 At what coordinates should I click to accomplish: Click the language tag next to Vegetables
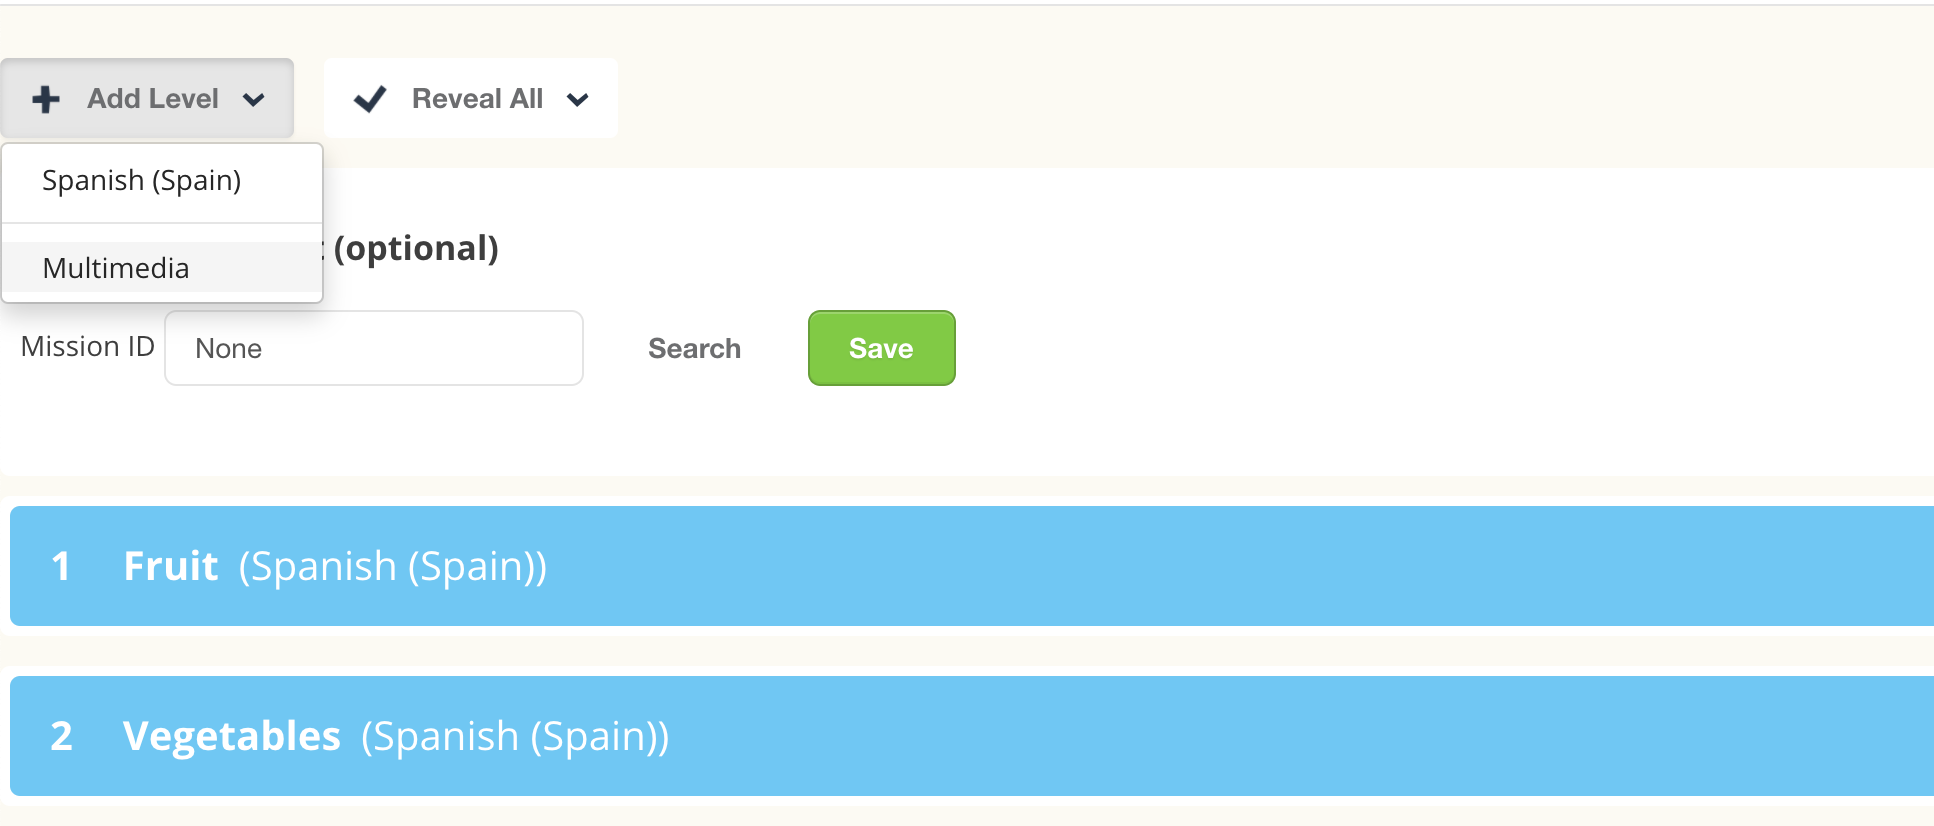pyautogui.click(x=515, y=736)
